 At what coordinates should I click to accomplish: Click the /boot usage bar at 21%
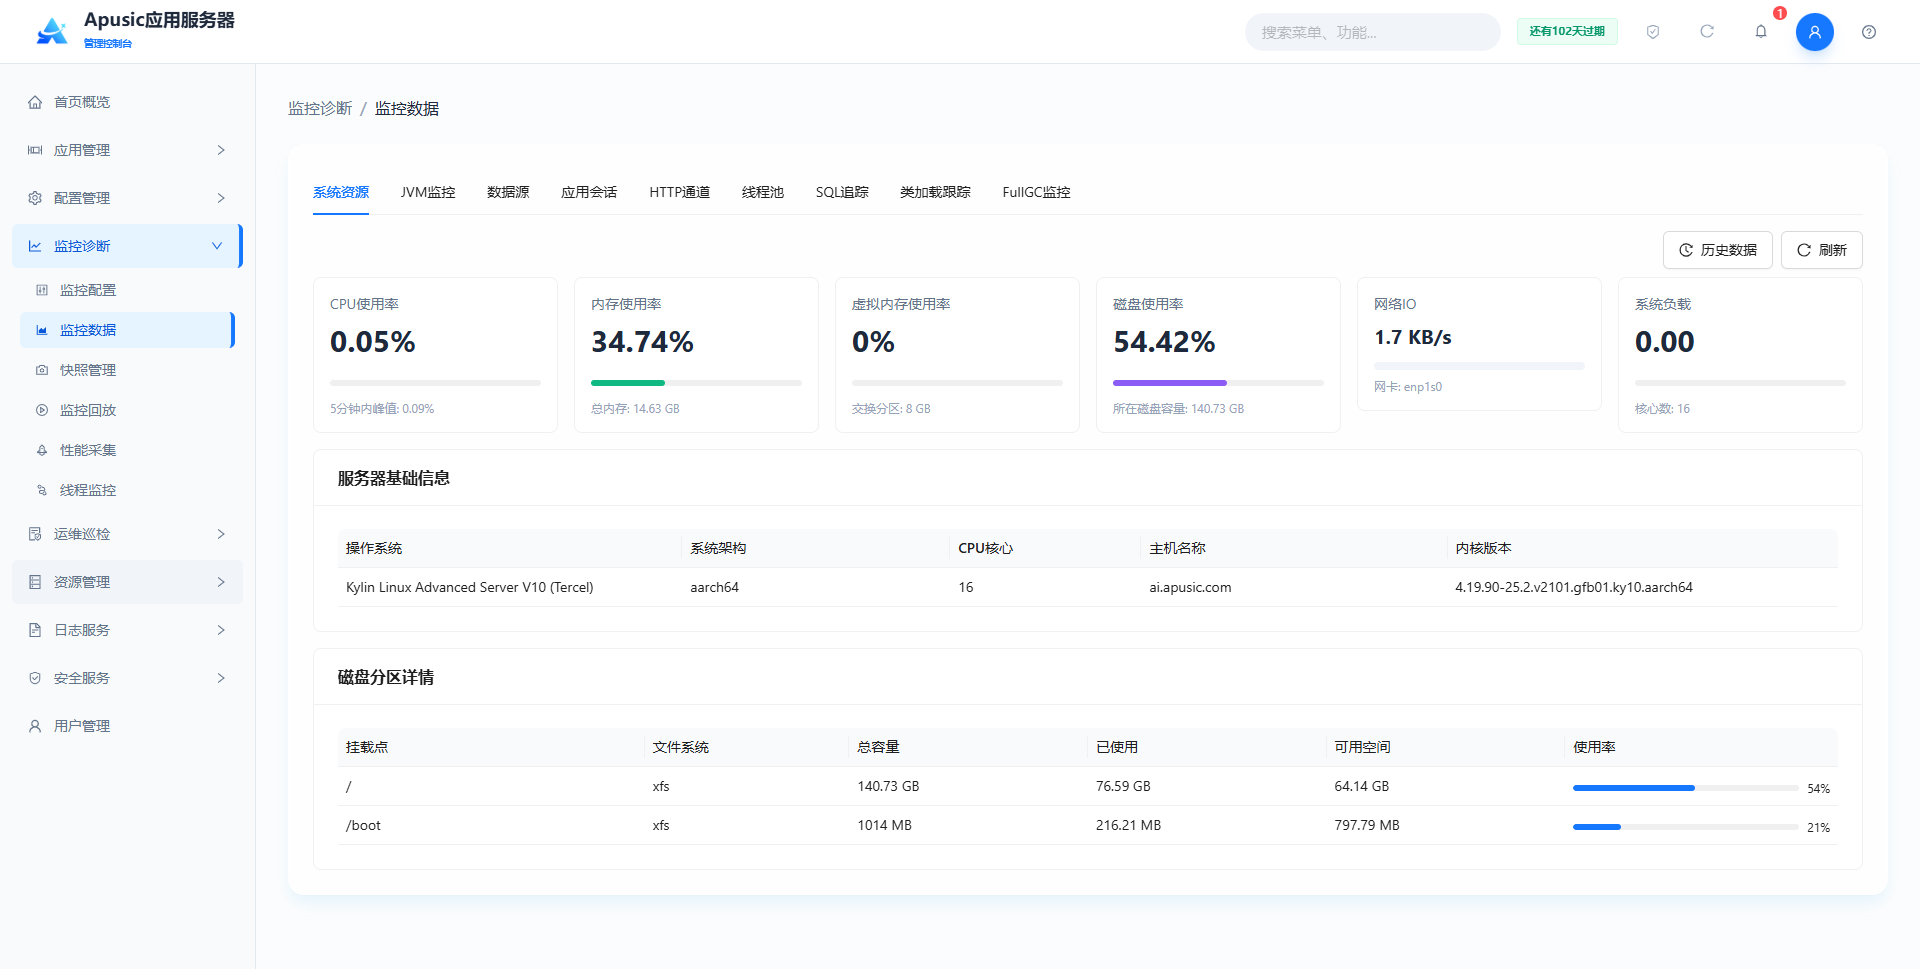(x=1686, y=827)
